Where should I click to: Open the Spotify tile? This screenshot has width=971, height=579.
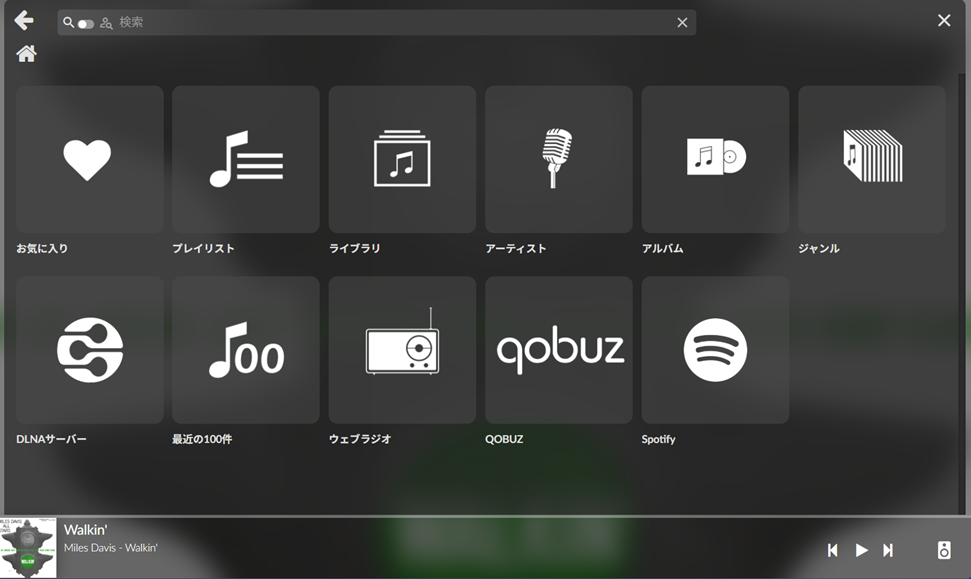tap(715, 350)
